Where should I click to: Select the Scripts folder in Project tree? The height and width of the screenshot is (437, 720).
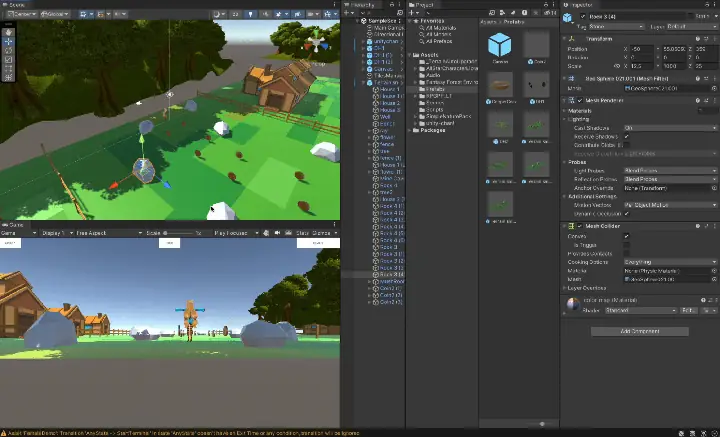[x=432, y=110]
